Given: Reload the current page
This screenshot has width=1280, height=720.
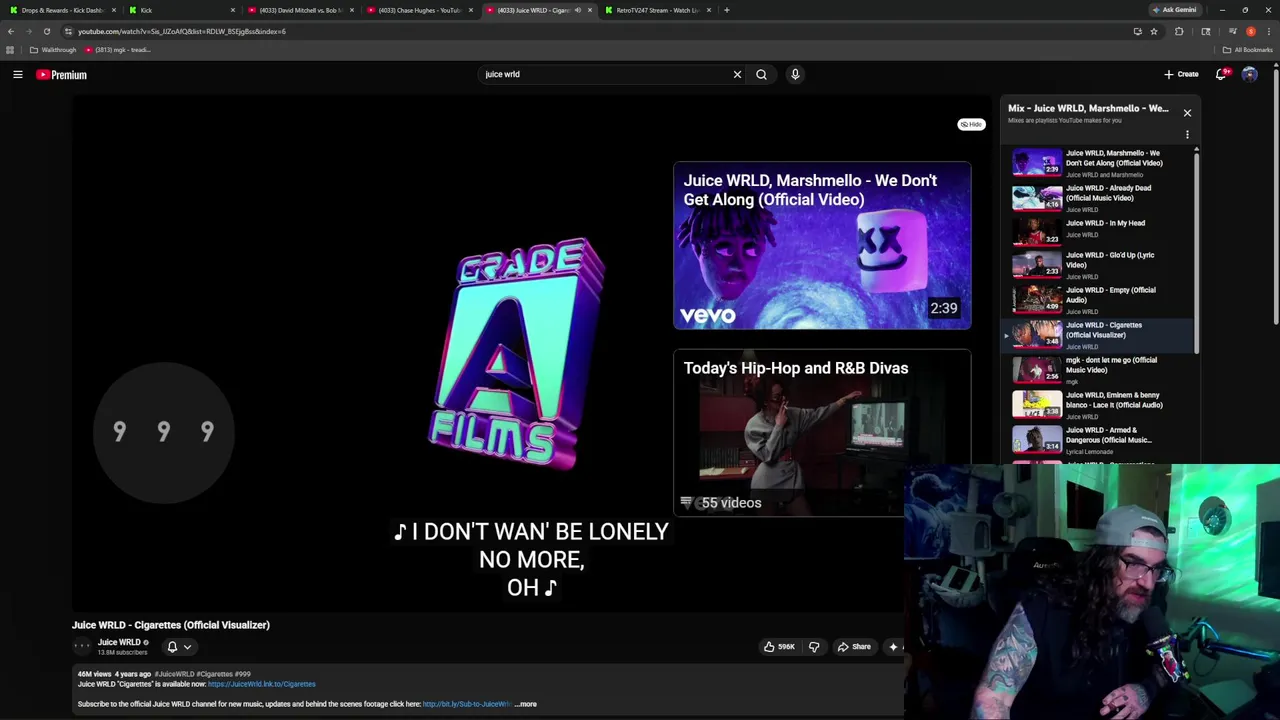Looking at the screenshot, I should click(x=46, y=31).
